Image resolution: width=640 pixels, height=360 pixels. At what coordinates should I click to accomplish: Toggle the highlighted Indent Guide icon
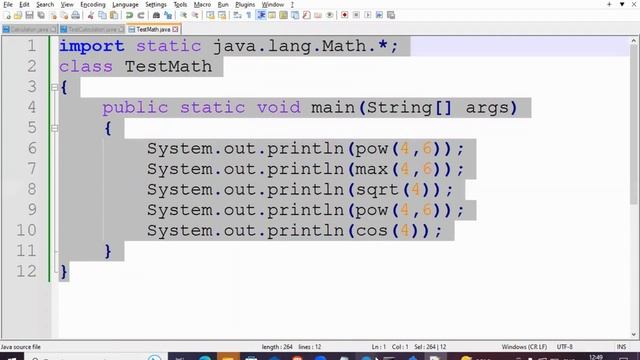click(261, 15)
